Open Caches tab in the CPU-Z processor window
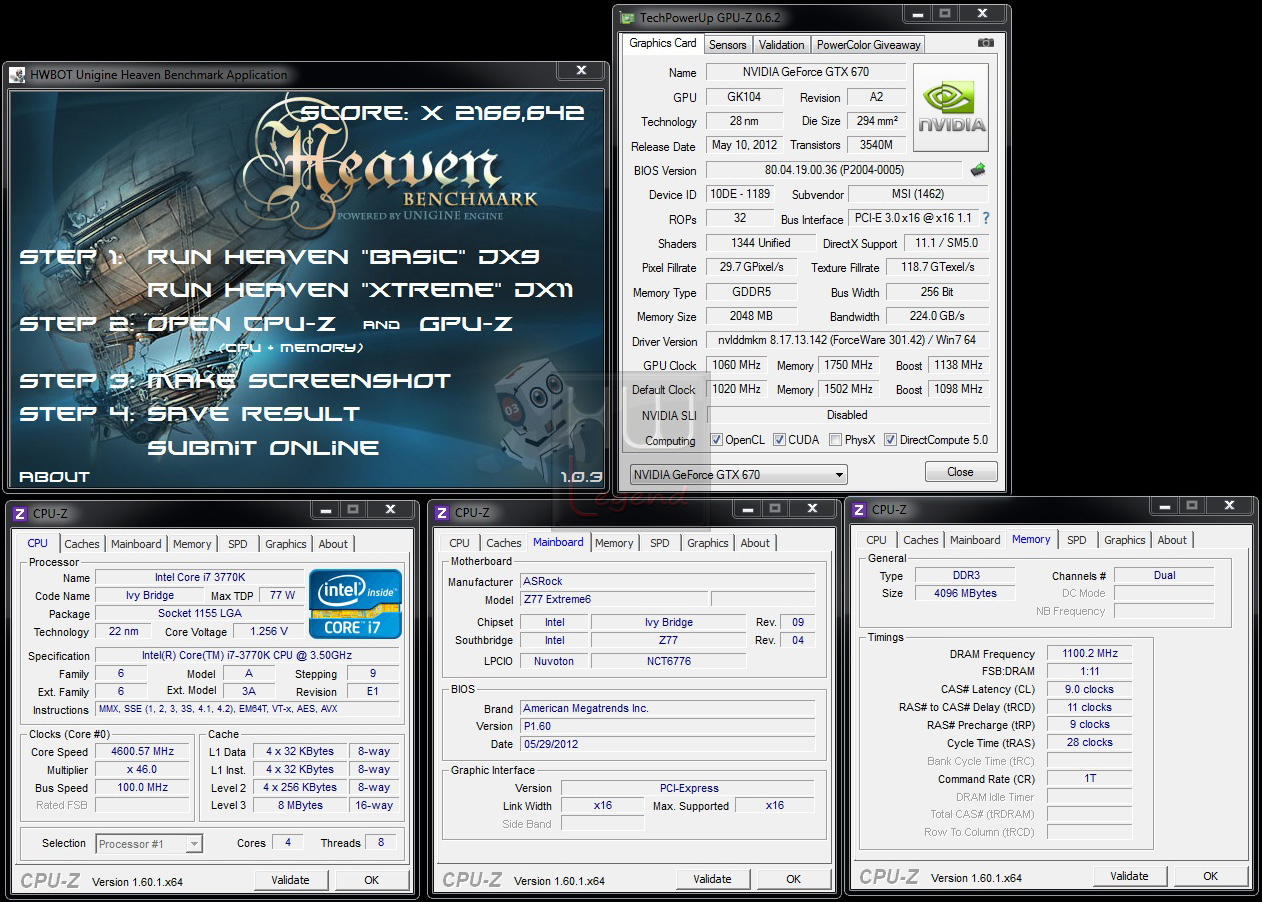The image size is (1262, 902). [x=82, y=544]
